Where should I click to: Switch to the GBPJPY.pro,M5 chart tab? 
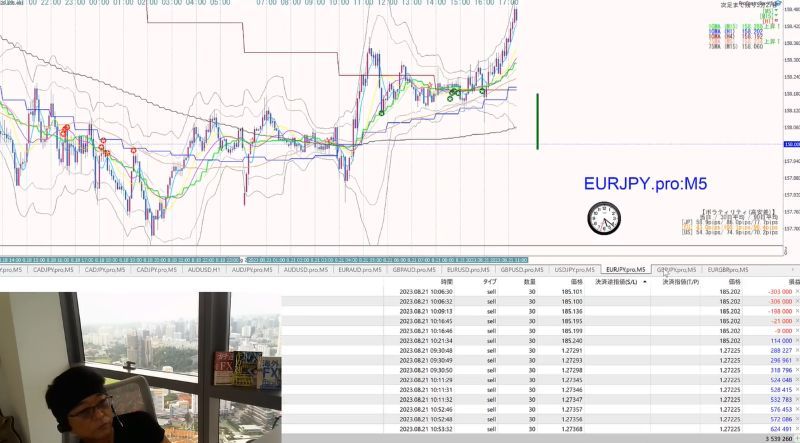point(676,269)
